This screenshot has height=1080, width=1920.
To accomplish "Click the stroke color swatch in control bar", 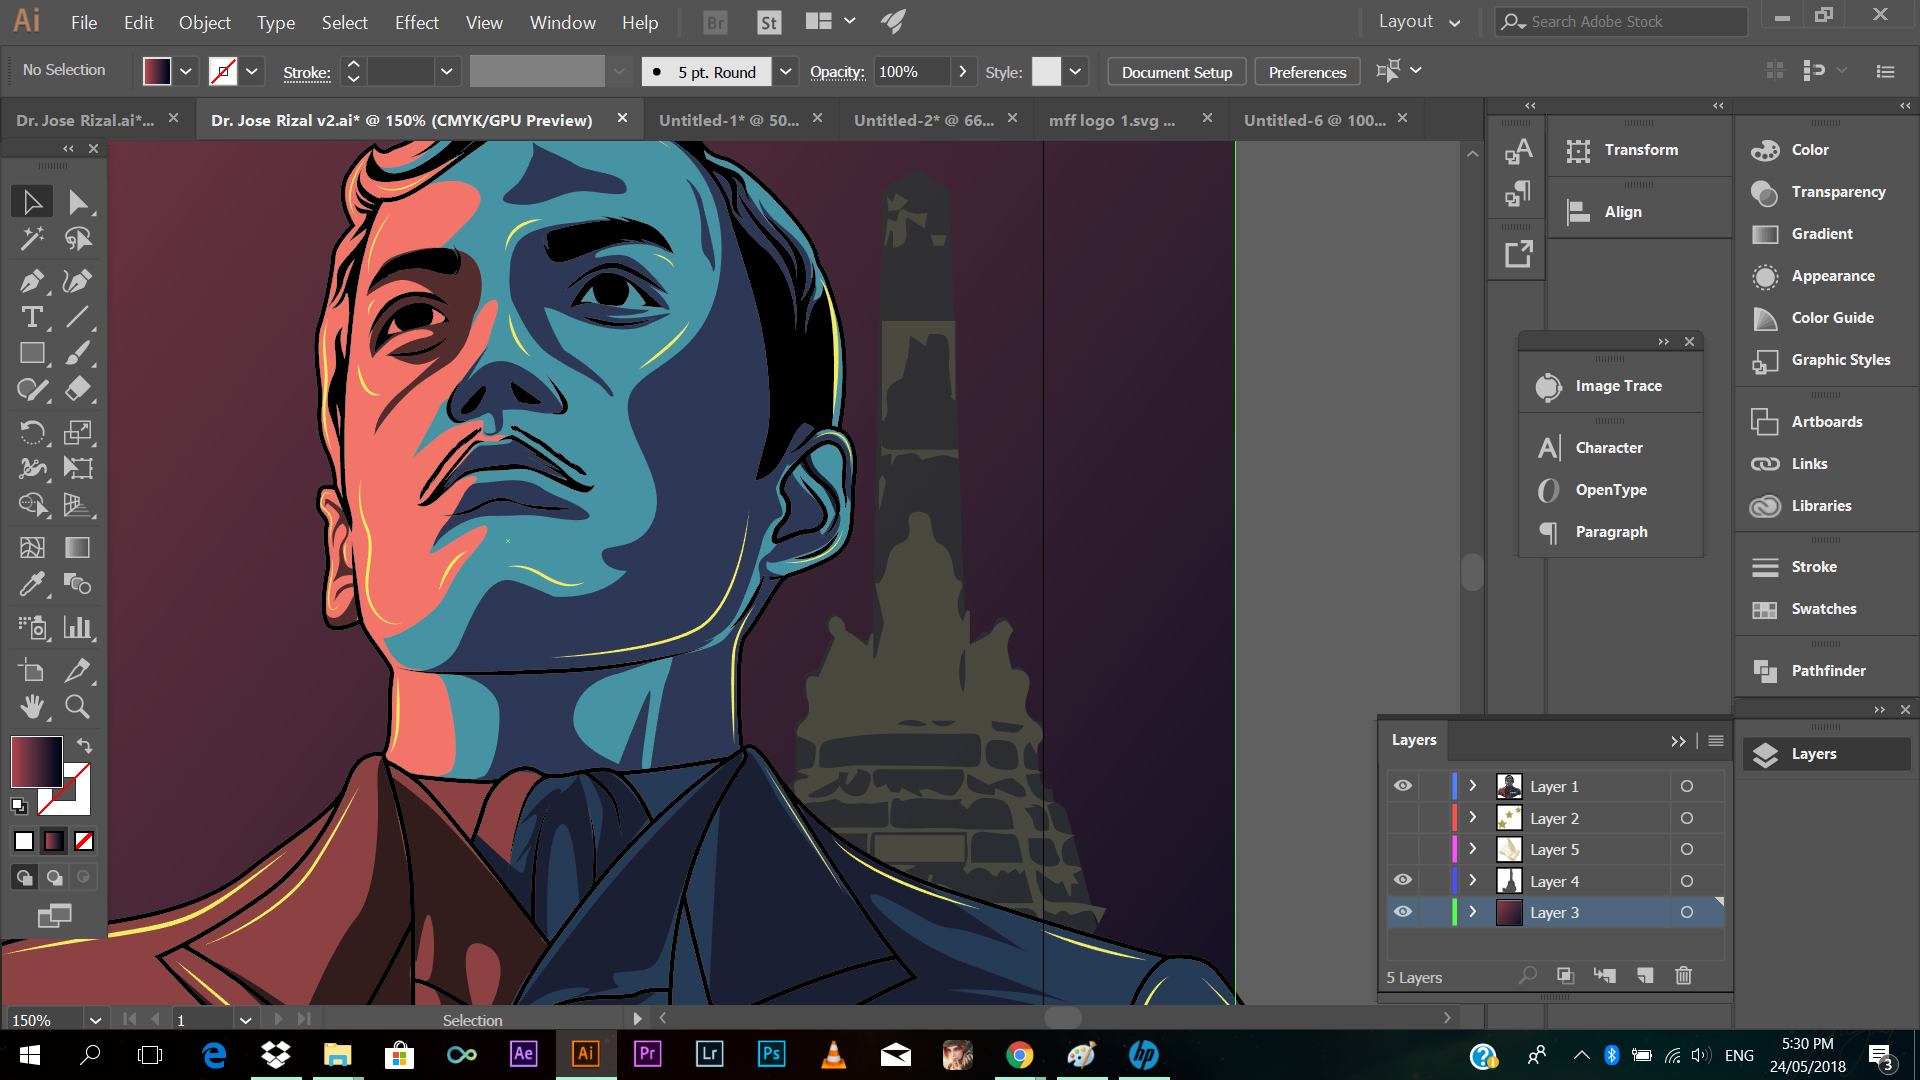I will click(223, 71).
